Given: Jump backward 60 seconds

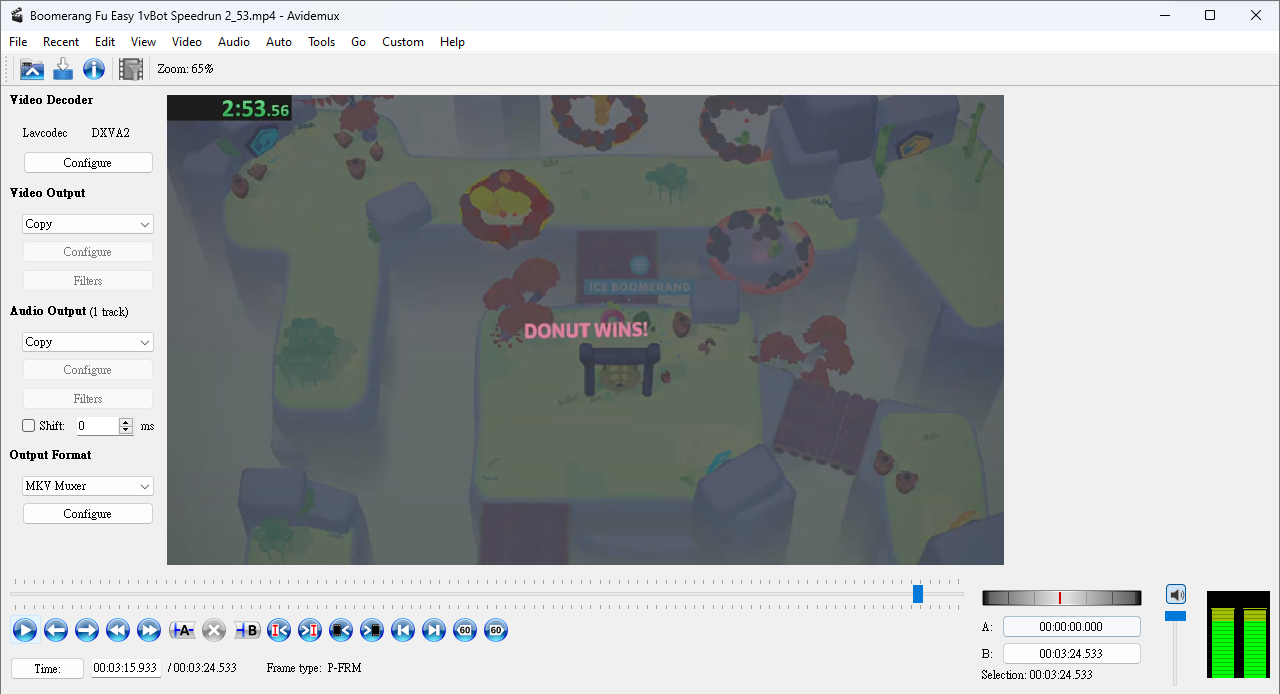Looking at the screenshot, I should (x=465, y=630).
